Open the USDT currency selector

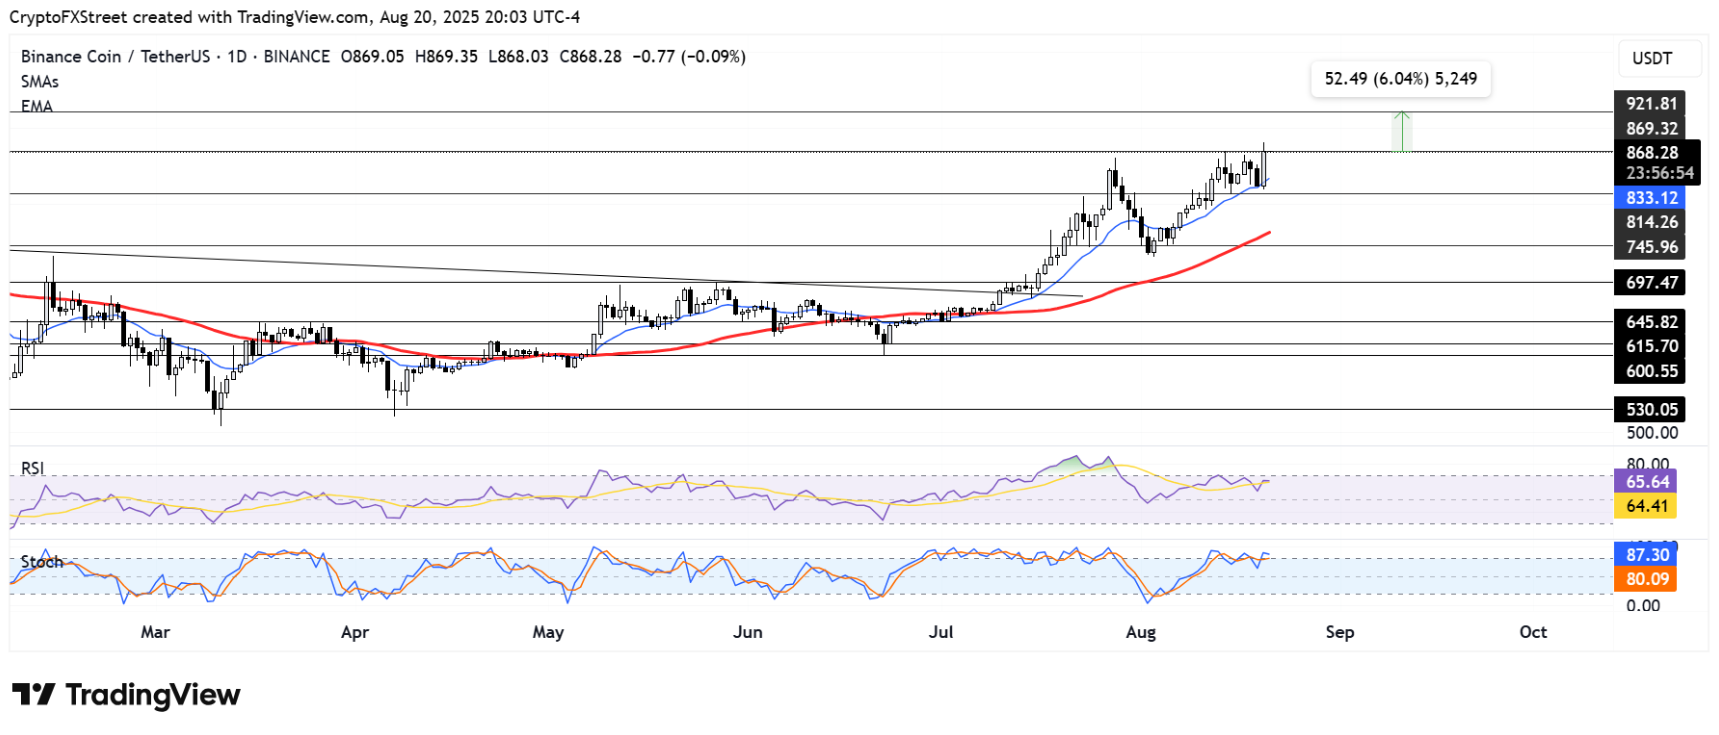1652,59
